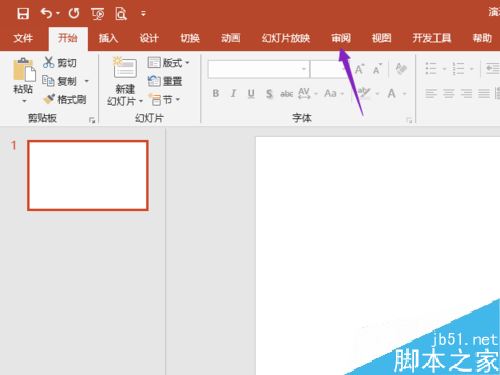Click the 重置 reset slide button
Image resolution: width=500 pixels, height=375 pixels.
(165, 81)
